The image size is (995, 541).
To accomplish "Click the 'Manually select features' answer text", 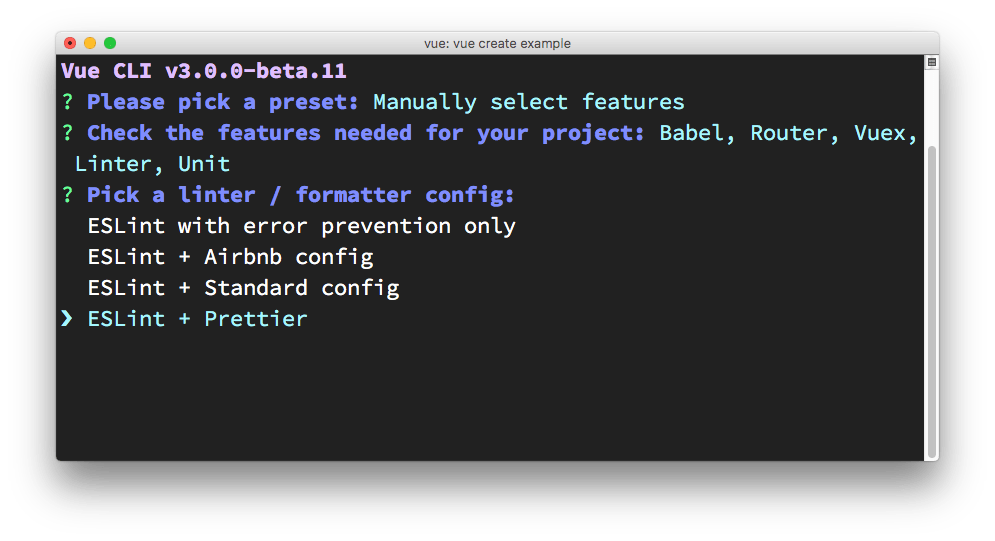I will [528, 102].
